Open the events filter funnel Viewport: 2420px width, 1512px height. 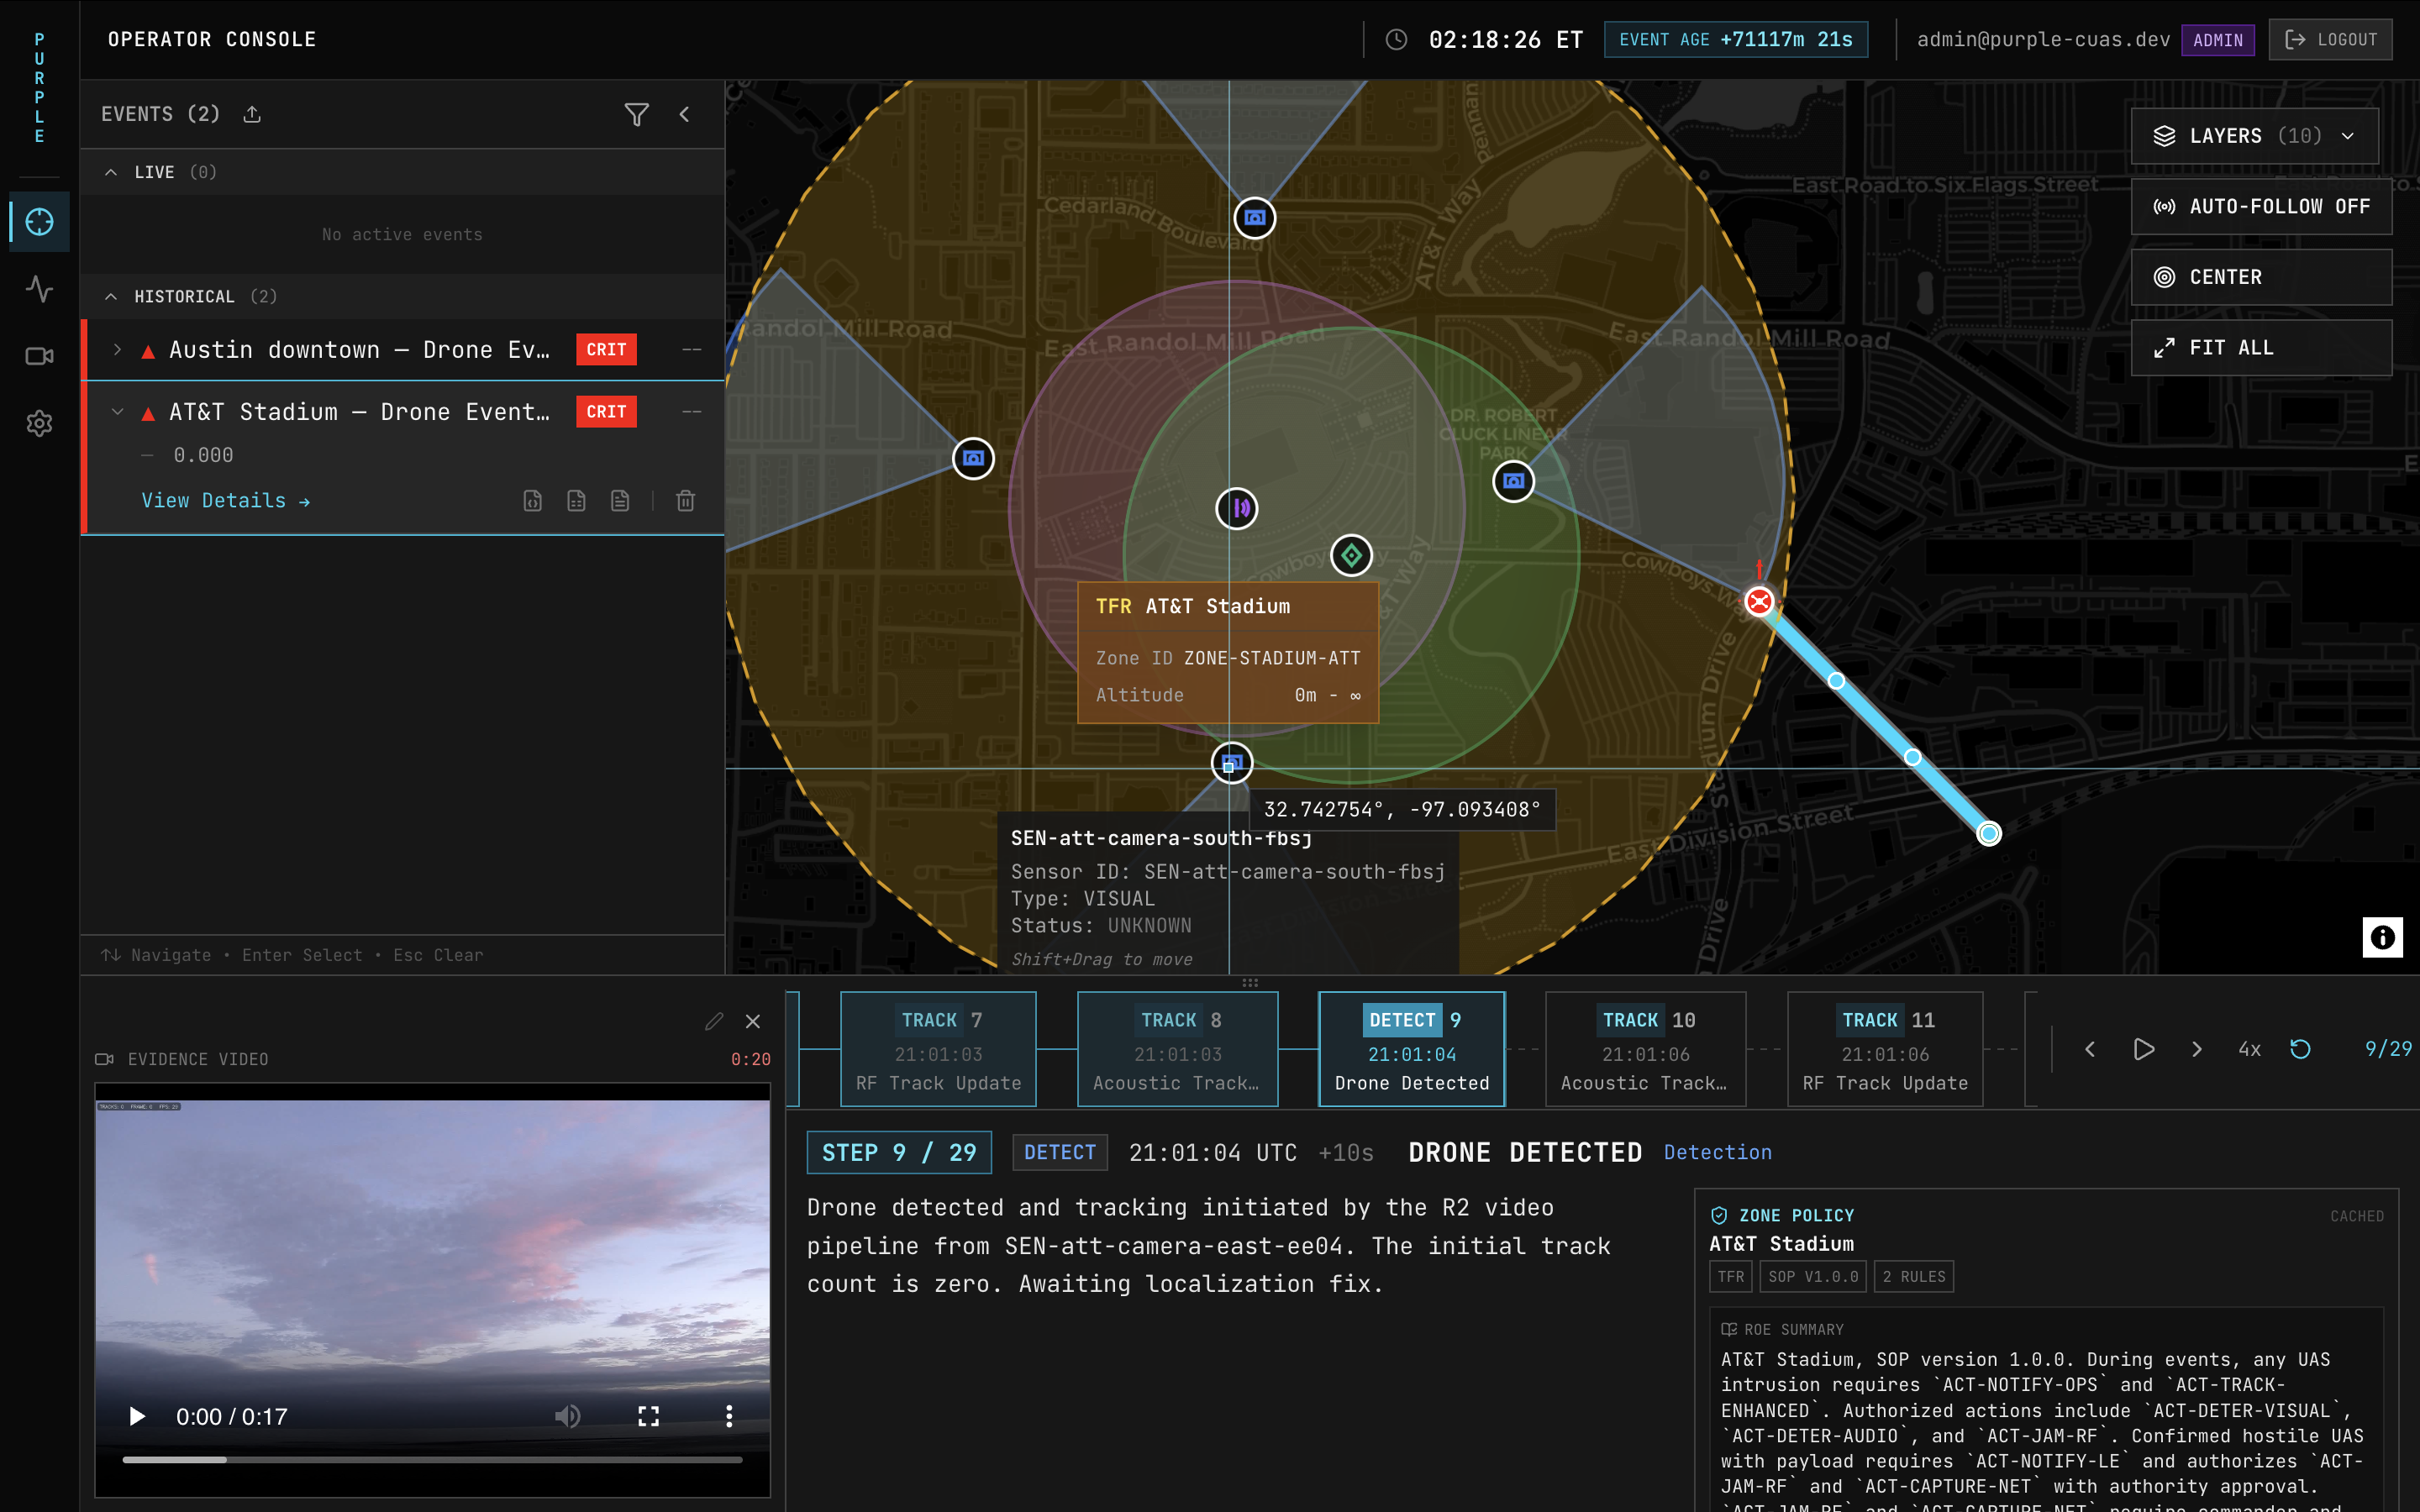tap(636, 114)
